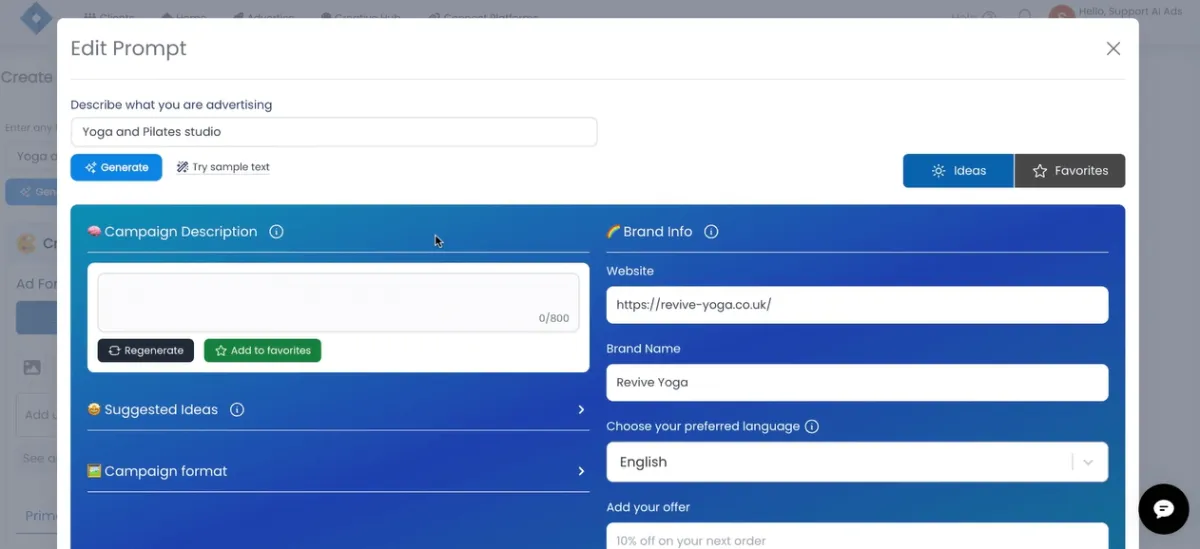Click the Add your offer field

click(857, 536)
